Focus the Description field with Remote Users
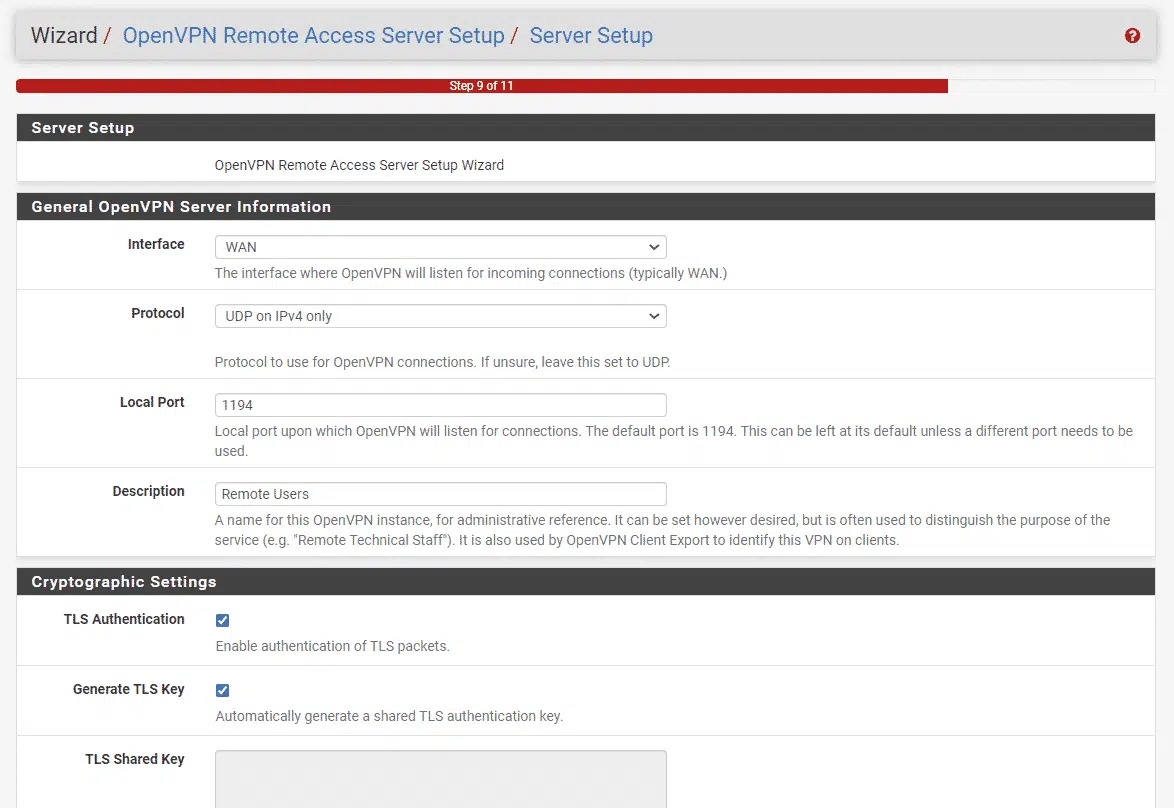The image size is (1174, 808). (x=440, y=494)
